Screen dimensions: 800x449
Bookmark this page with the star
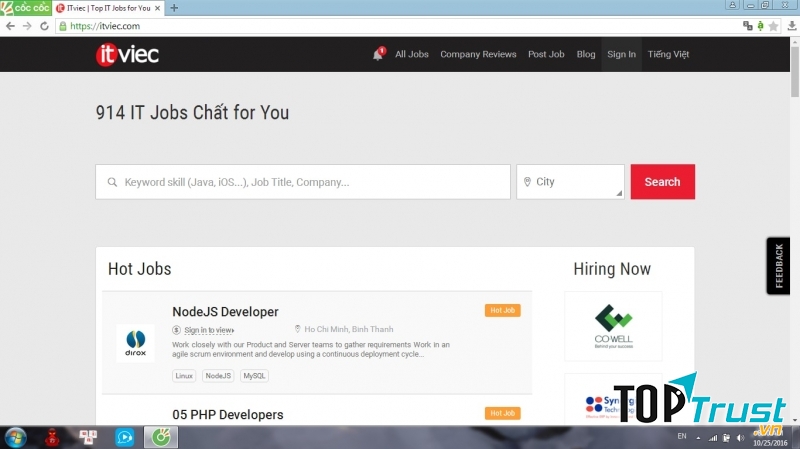click(x=773, y=26)
